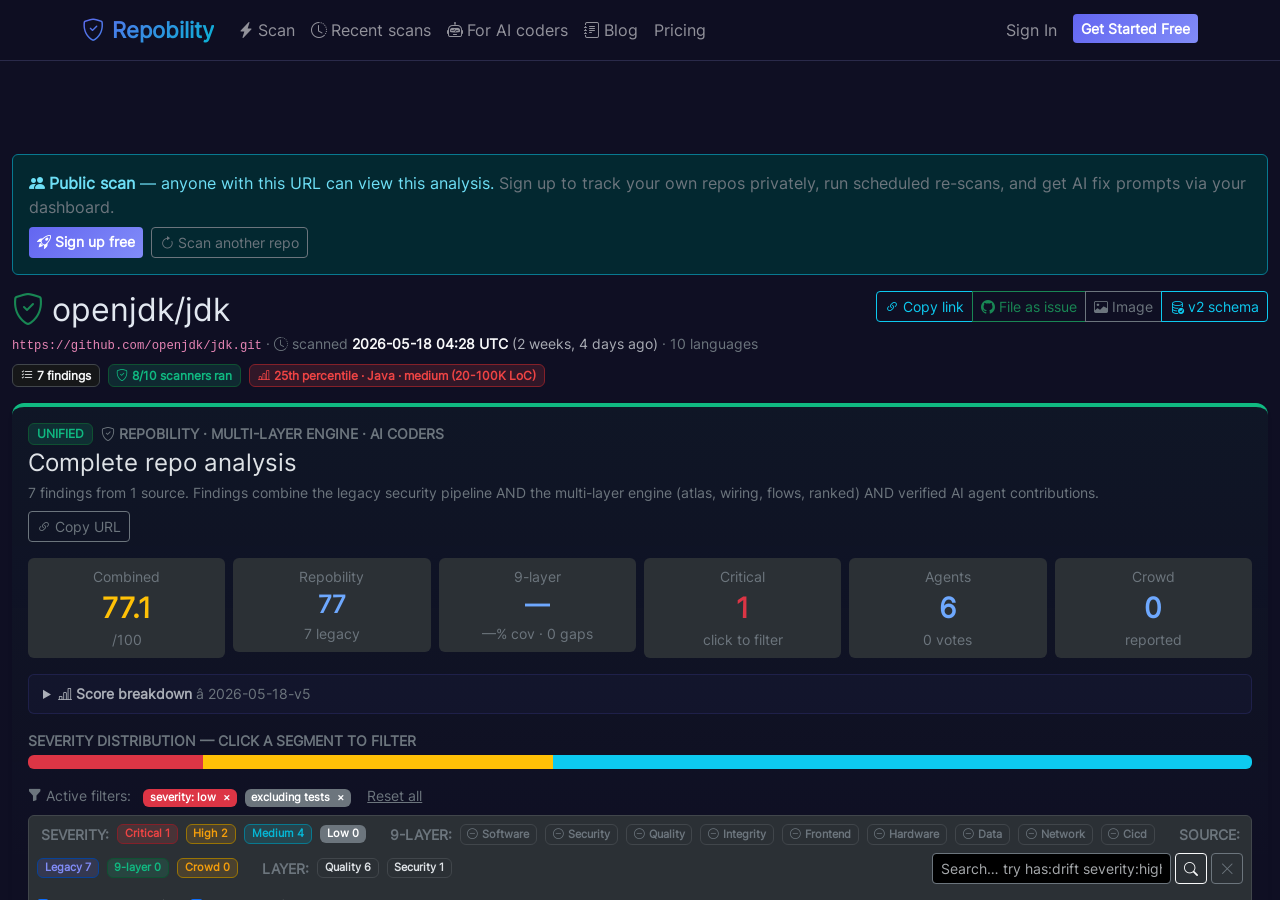Click the Get Started Free button
Viewport: 1280px width, 900px height.
[1135, 29]
